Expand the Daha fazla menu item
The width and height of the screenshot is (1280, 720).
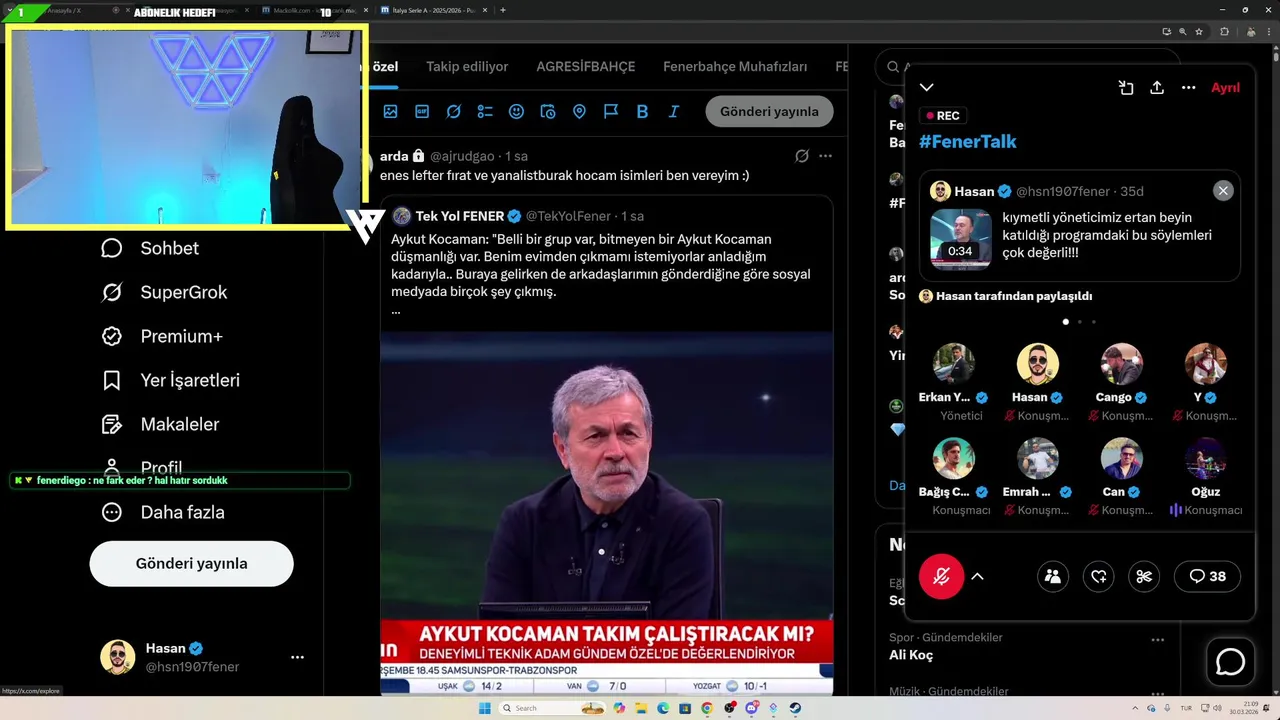click(163, 512)
